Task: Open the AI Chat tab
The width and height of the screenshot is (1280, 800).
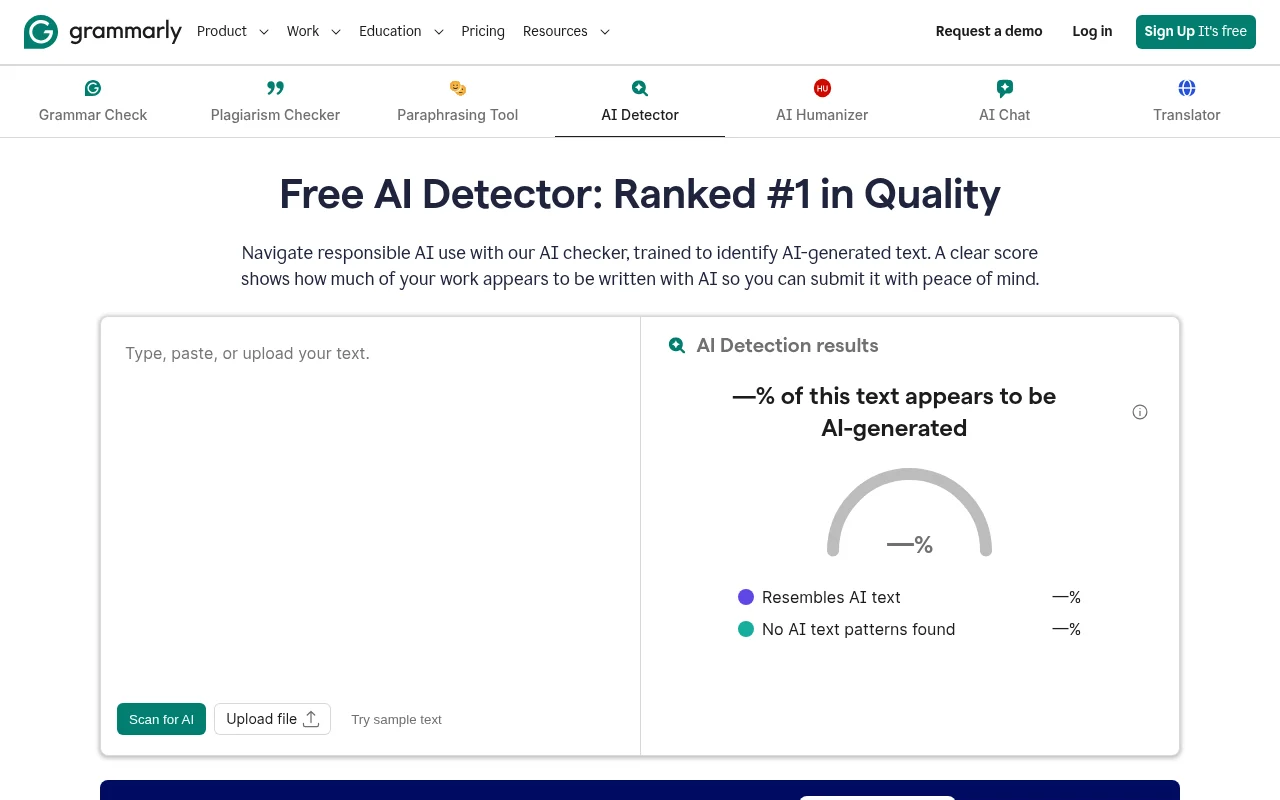Action: (x=1005, y=102)
